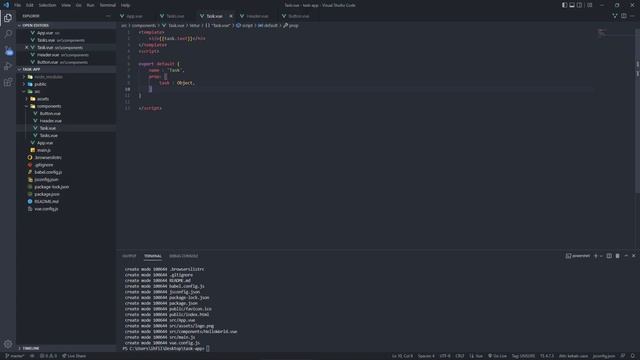This screenshot has height=360, width=640.
Task: Toggle the primary side bar from title bar
Action: point(564,5)
